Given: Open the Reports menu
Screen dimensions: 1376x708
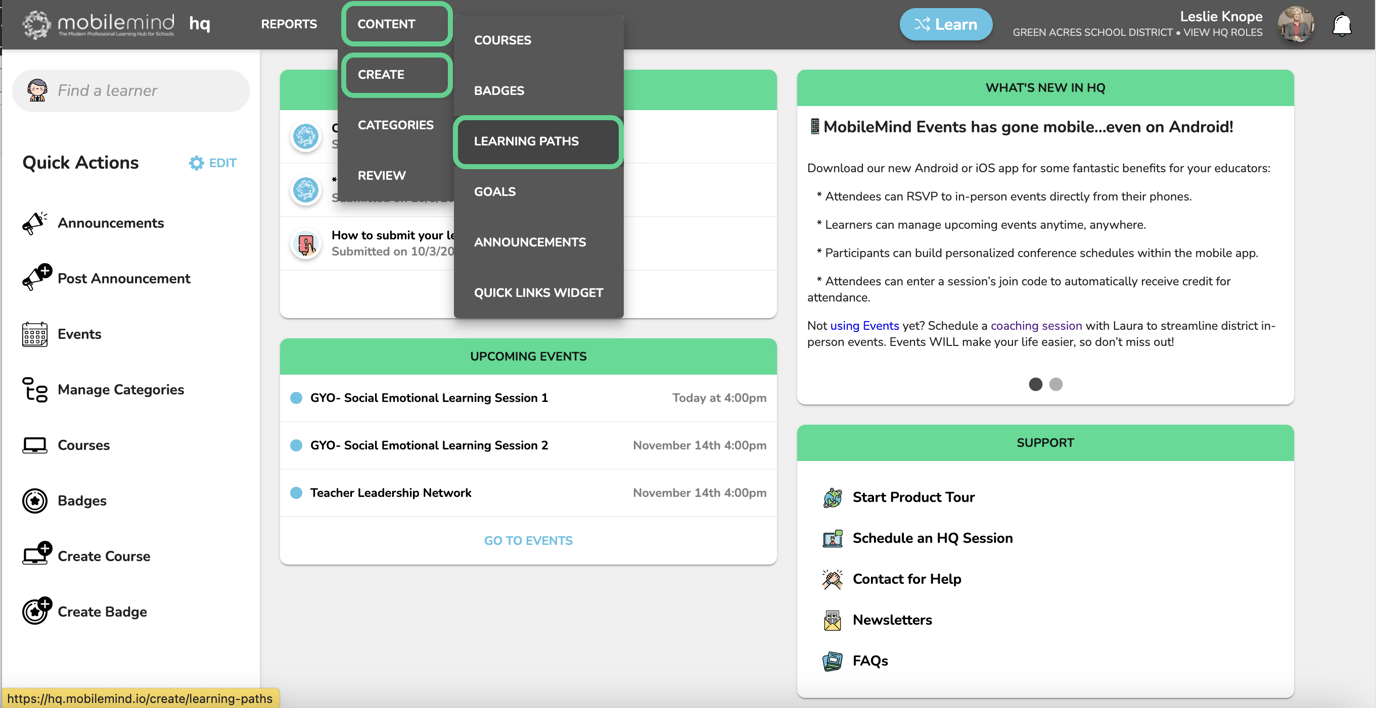Looking at the screenshot, I should [x=289, y=24].
